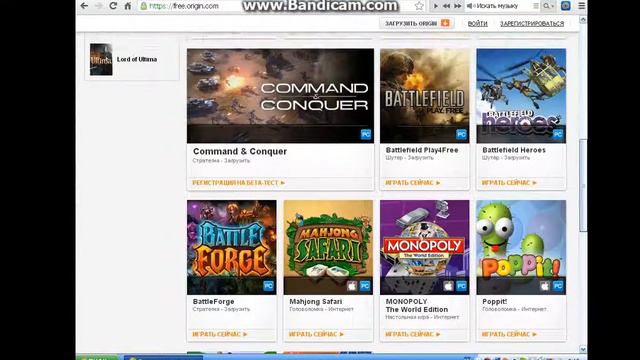Click the Apple badge on Mahjong Safari
640x360 pixels.
(x=352, y=286)
